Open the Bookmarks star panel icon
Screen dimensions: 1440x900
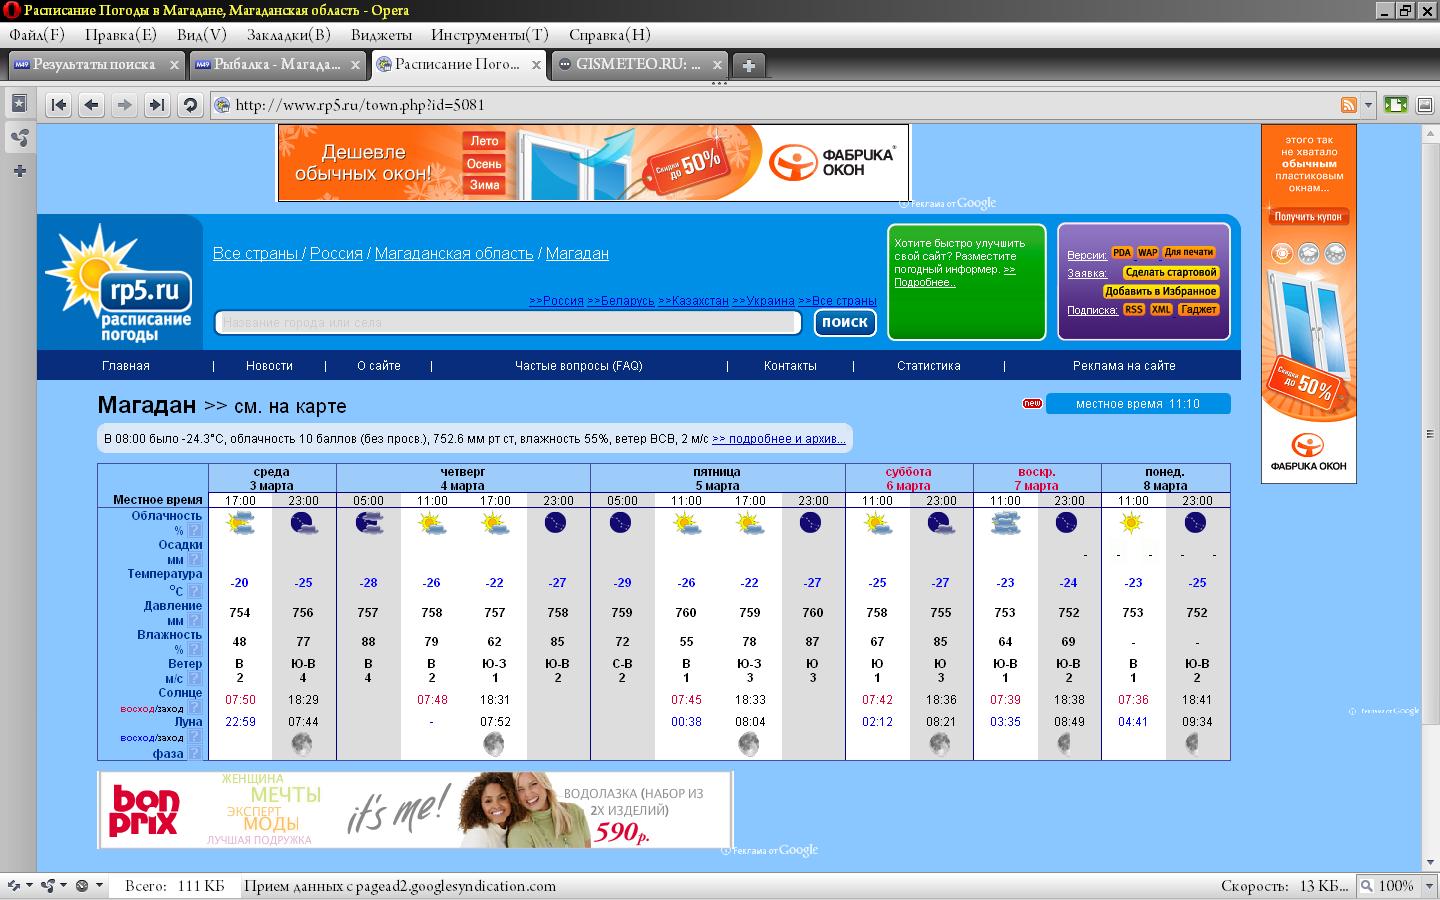pyautogui.click(x=19, y=103)
